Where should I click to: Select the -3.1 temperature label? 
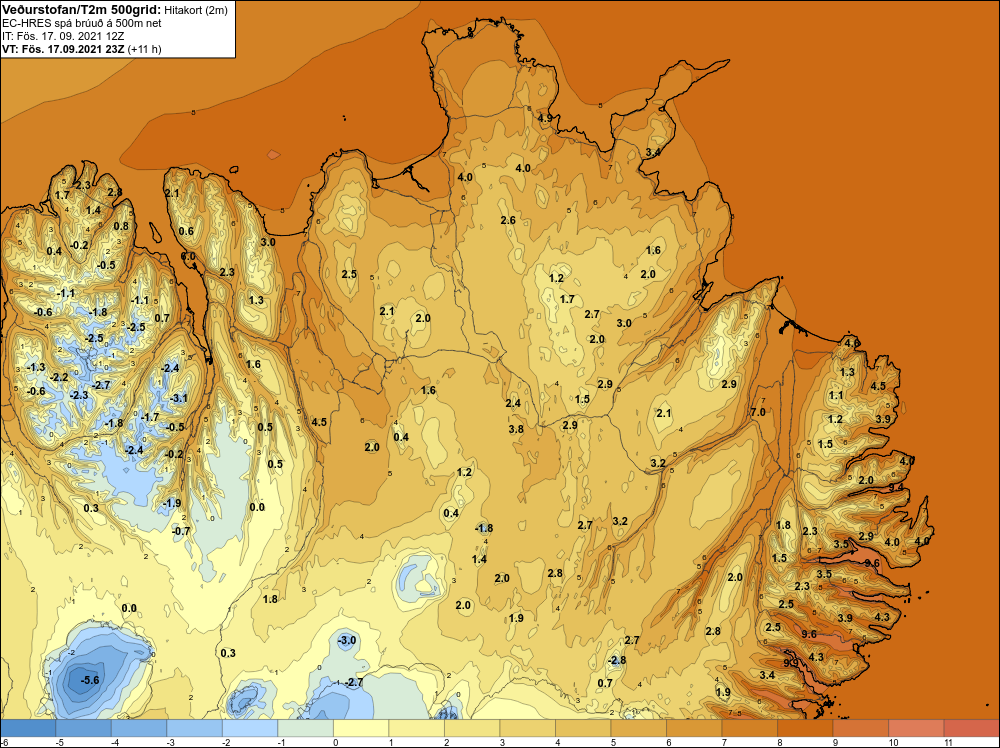[x=179, y=399]
